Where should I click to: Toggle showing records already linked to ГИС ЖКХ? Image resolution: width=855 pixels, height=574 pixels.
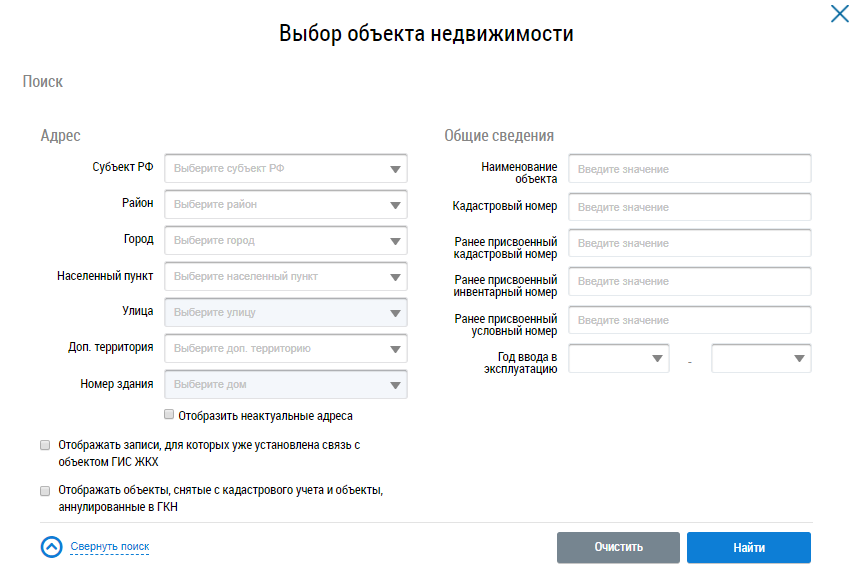point(45,444)
